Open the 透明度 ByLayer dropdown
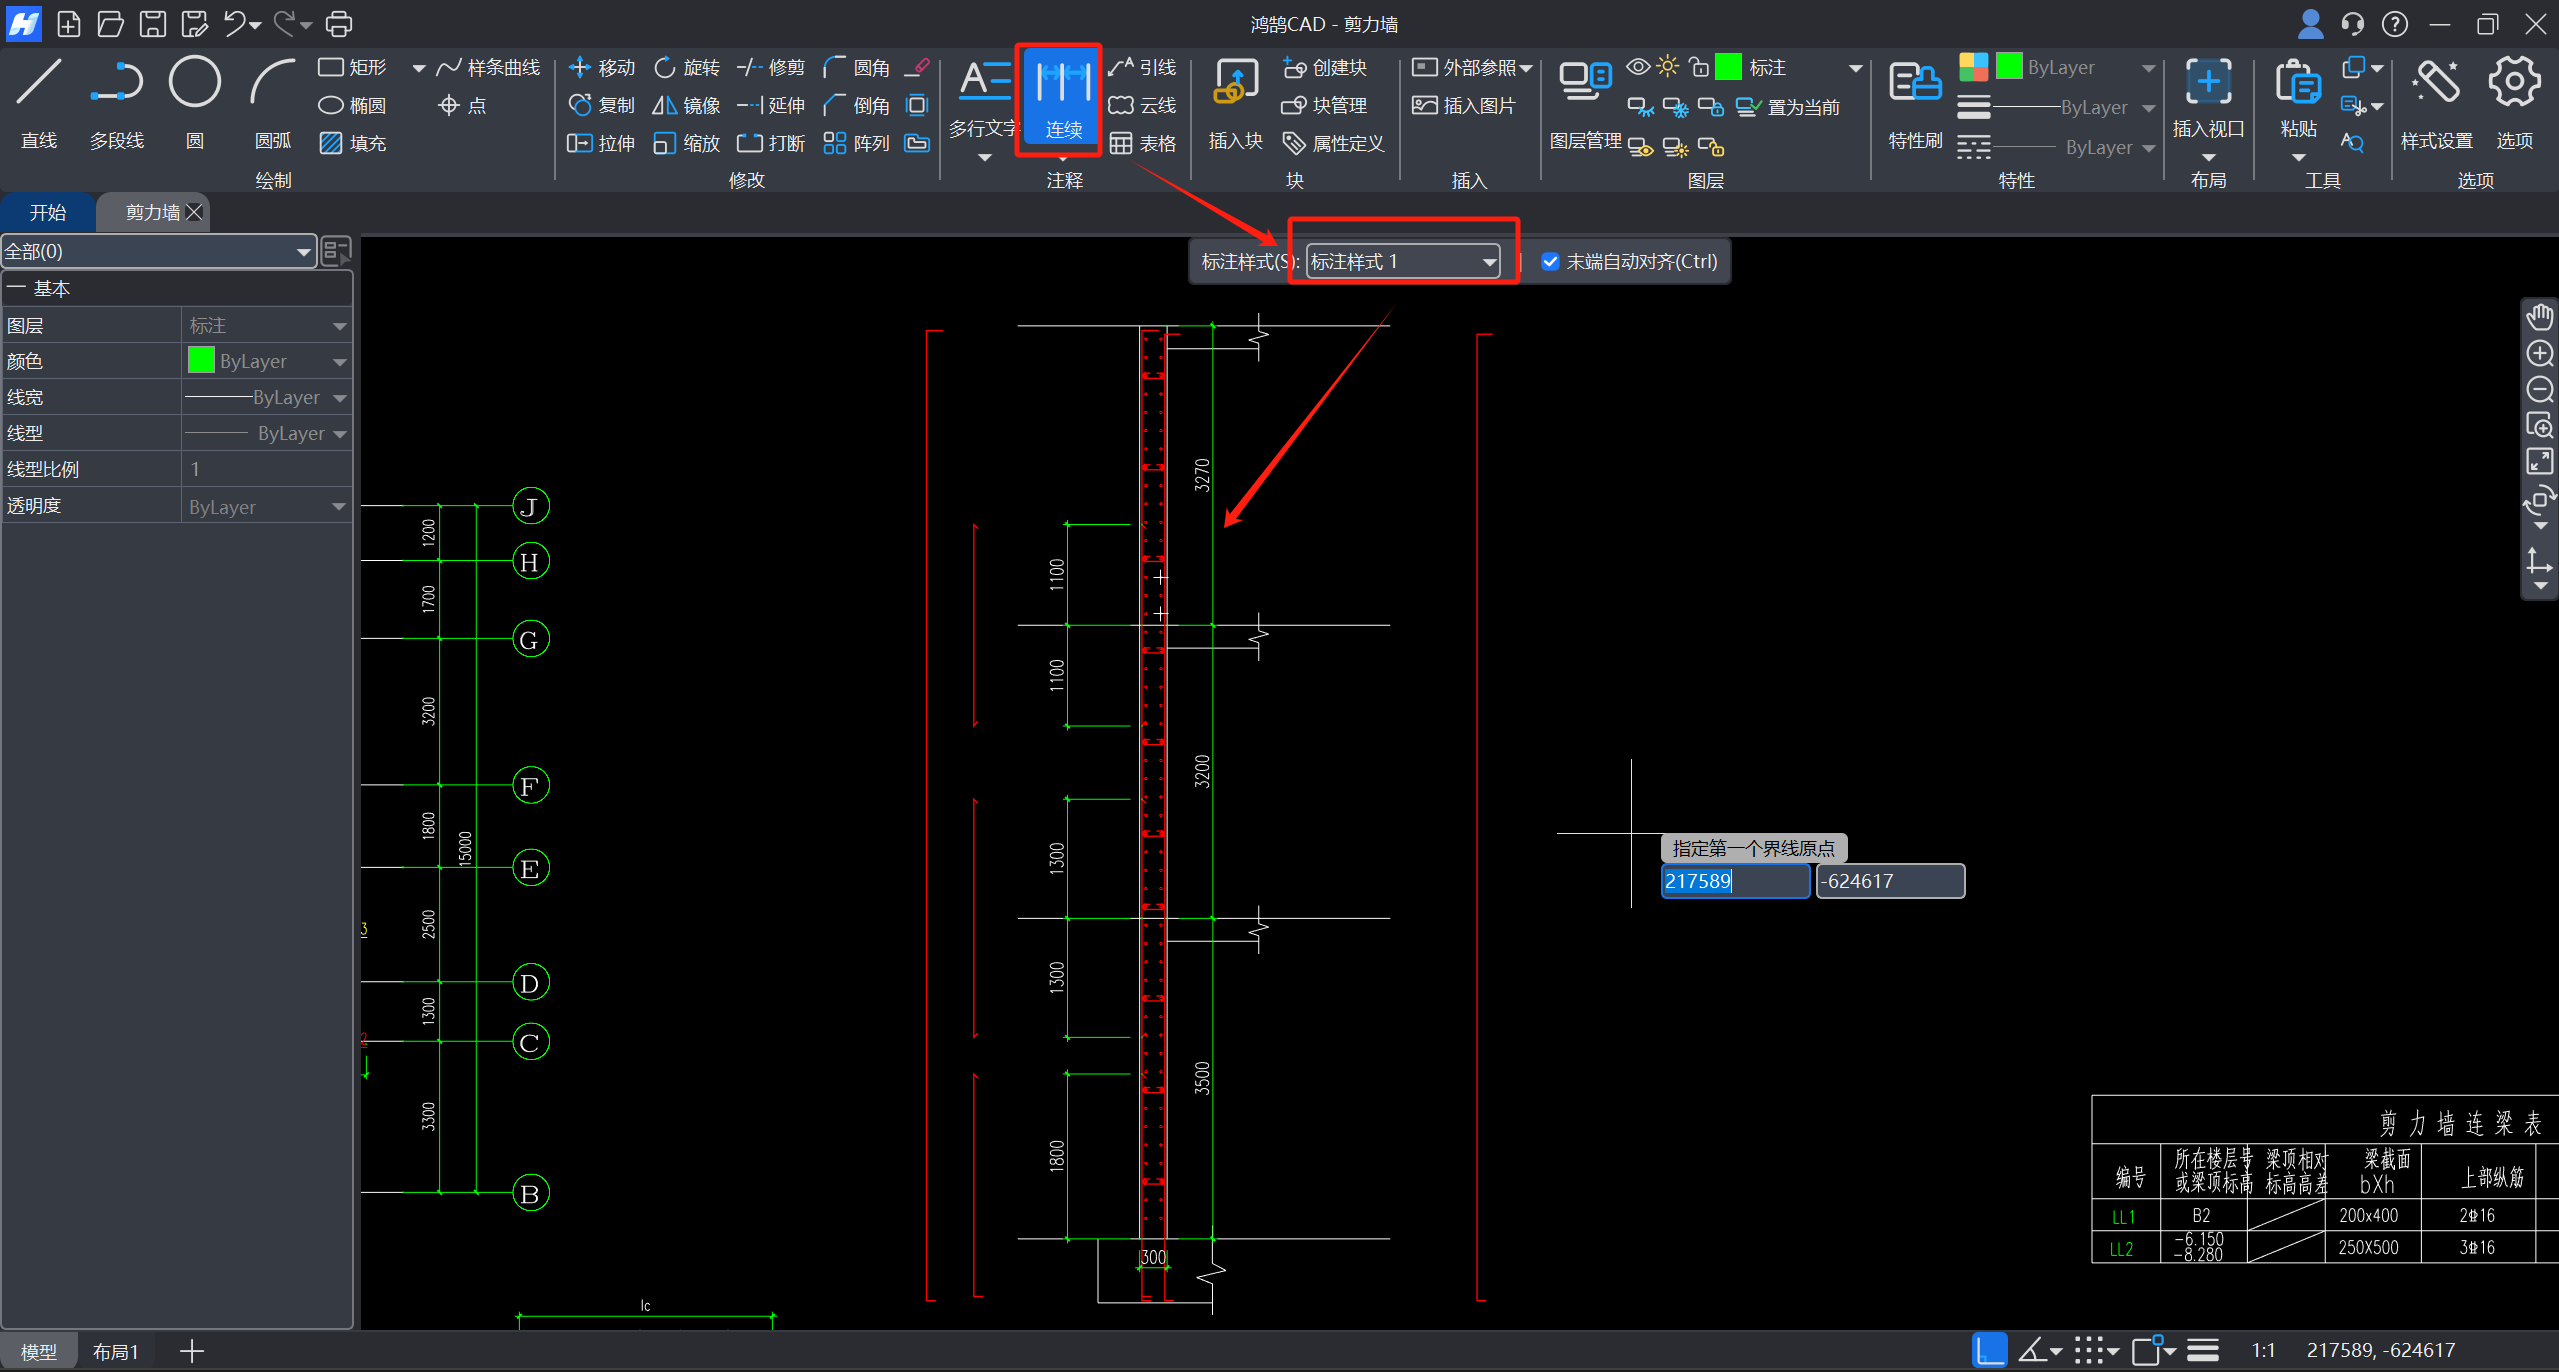The height and width of the screenshot is (1372, 2559). 266,507
